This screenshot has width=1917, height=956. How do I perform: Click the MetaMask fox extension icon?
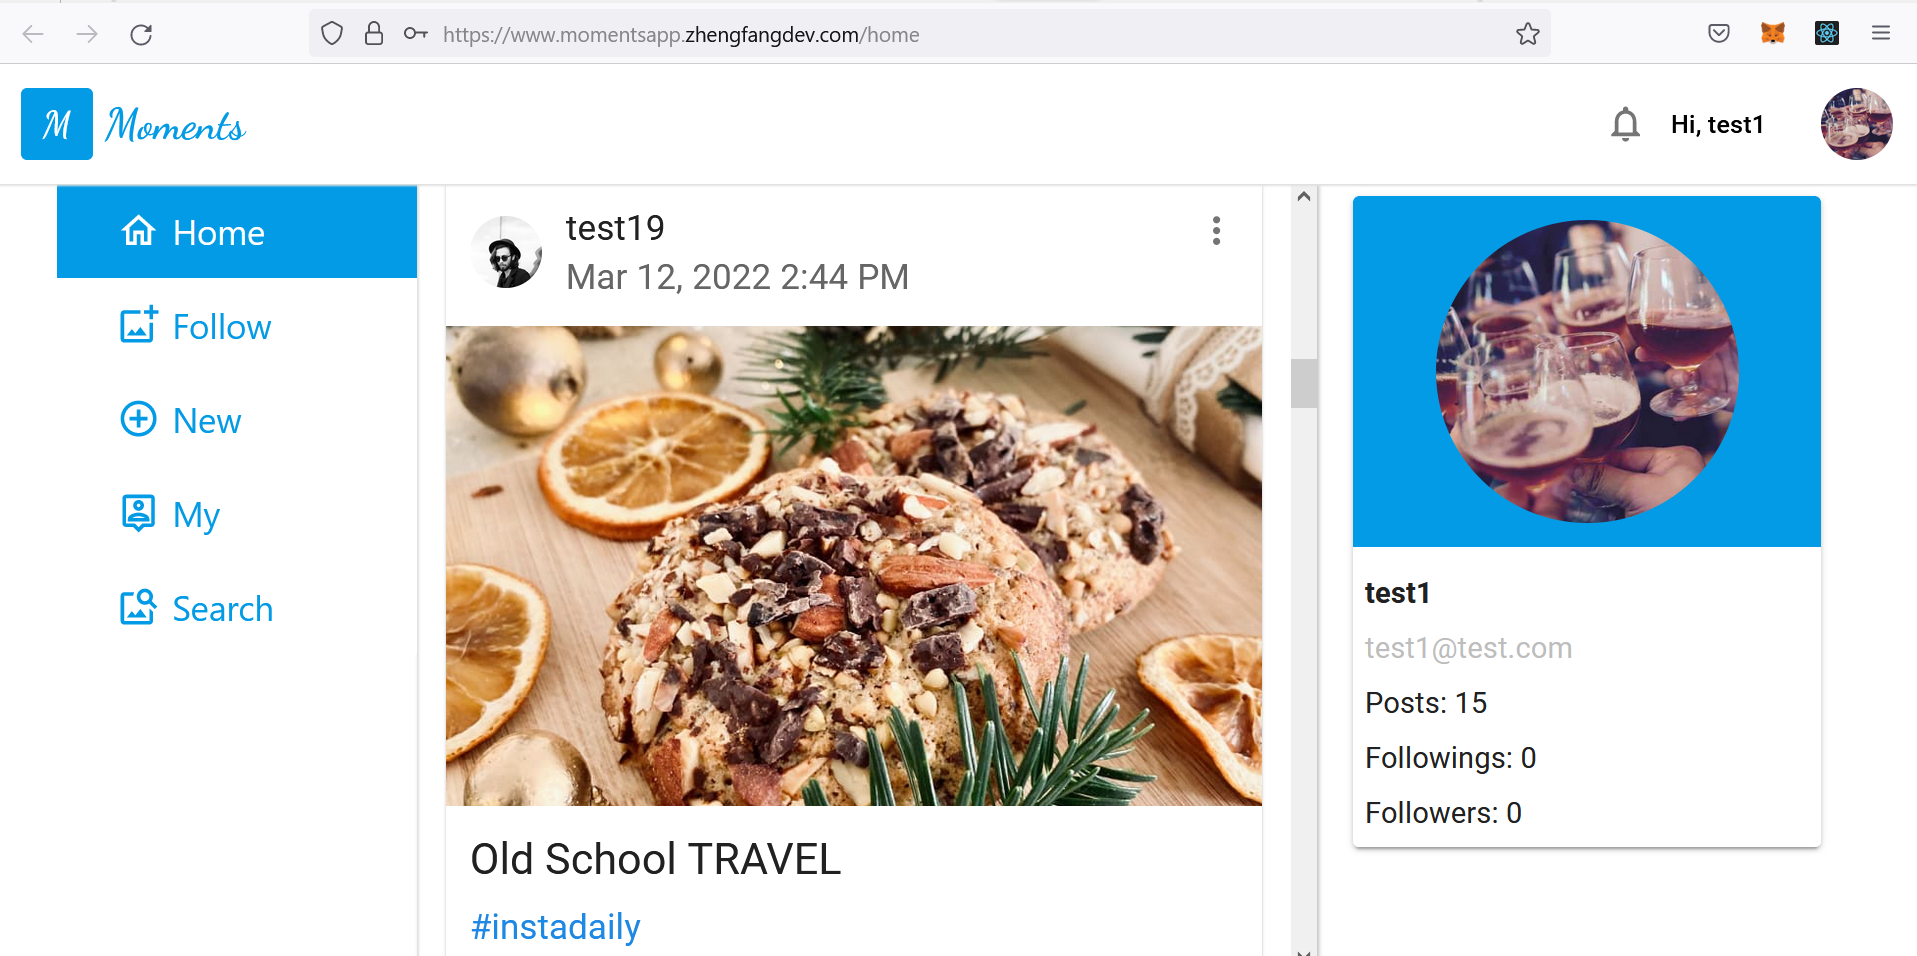[1772, 34]
